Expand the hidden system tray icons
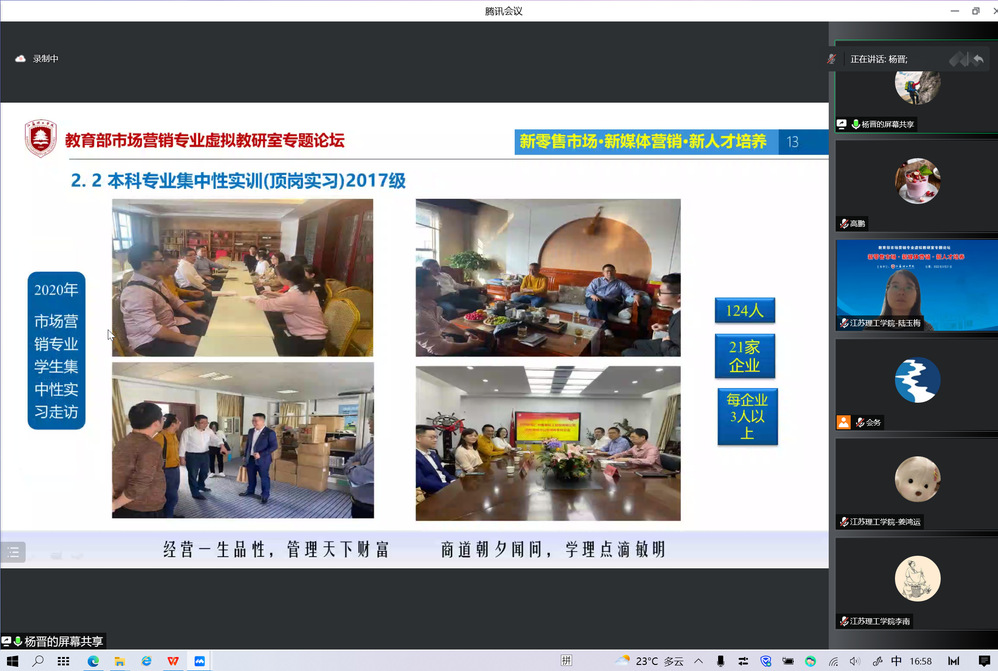998x671 pixels. (698, 661)
